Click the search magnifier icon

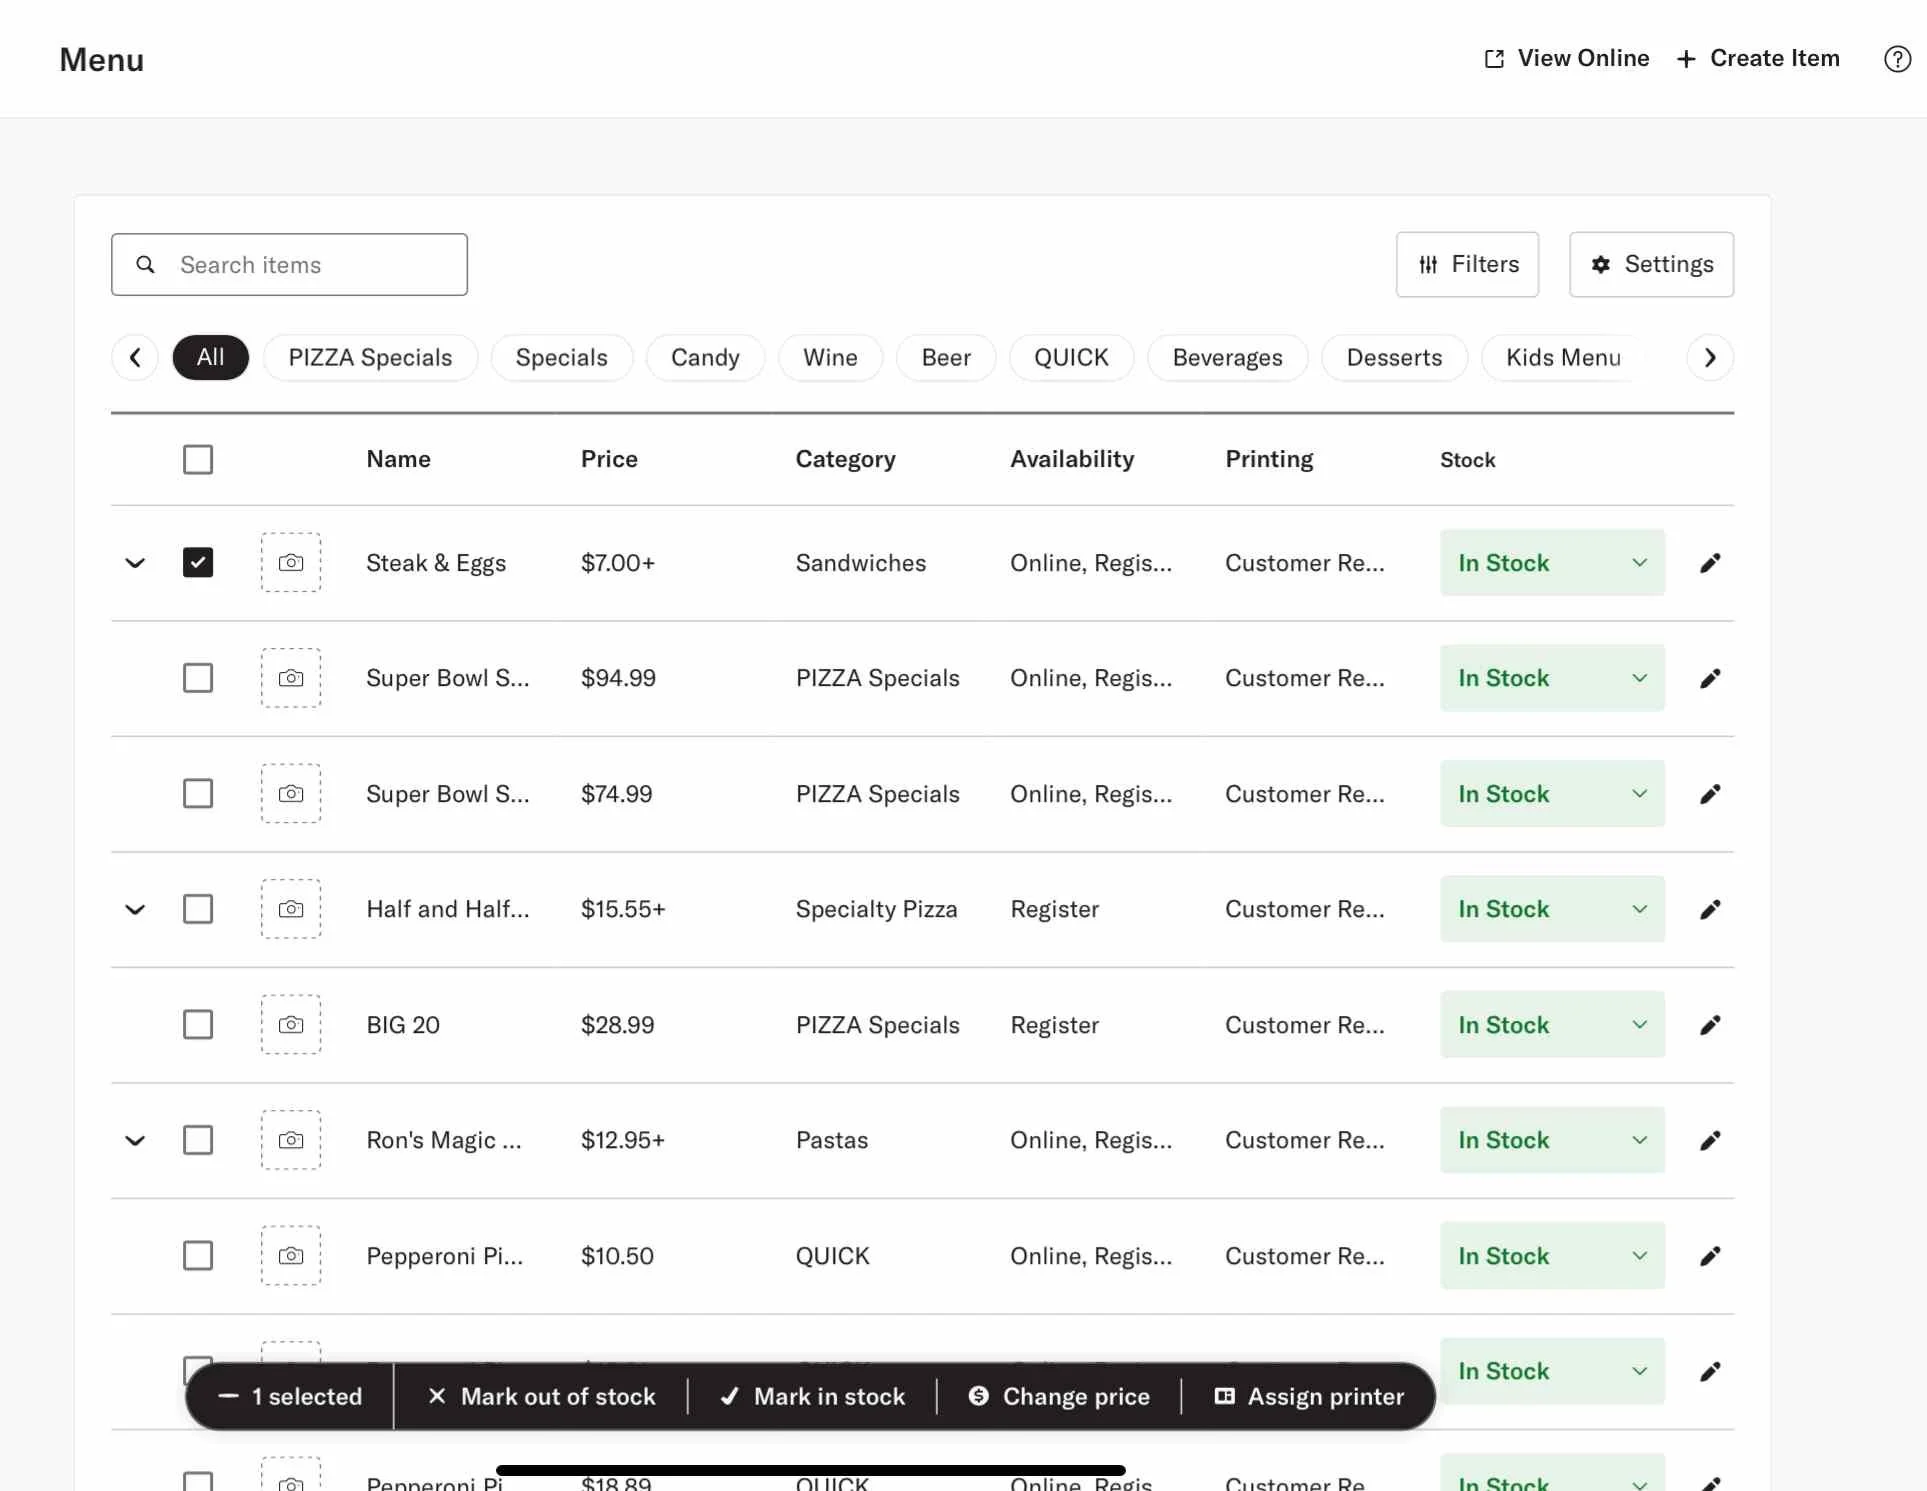145,265
